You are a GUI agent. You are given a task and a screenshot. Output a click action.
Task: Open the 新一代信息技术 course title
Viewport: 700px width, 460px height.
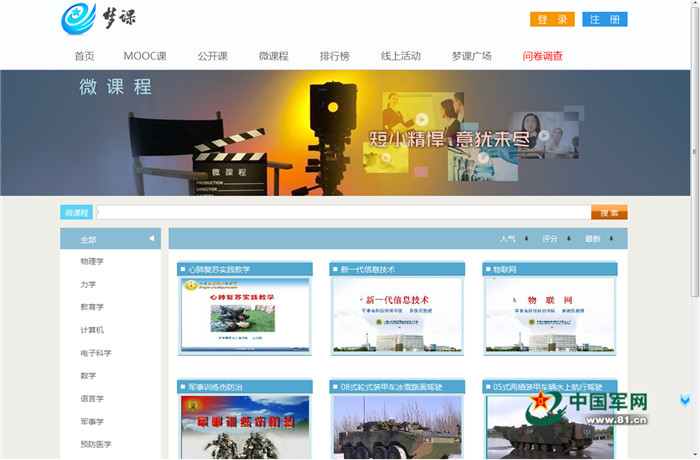[367, 269]
